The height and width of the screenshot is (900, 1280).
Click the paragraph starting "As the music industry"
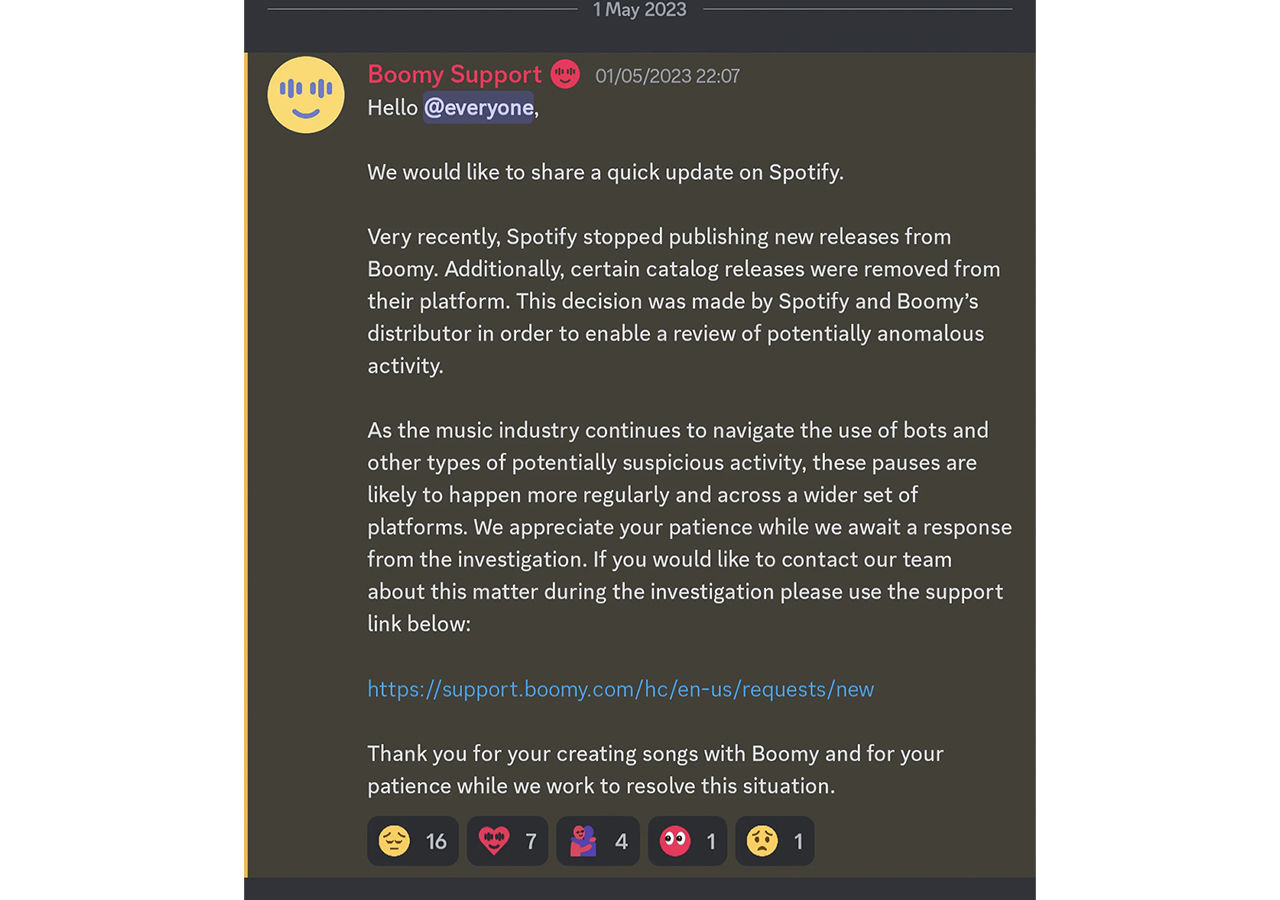click(x=689, y=527)
